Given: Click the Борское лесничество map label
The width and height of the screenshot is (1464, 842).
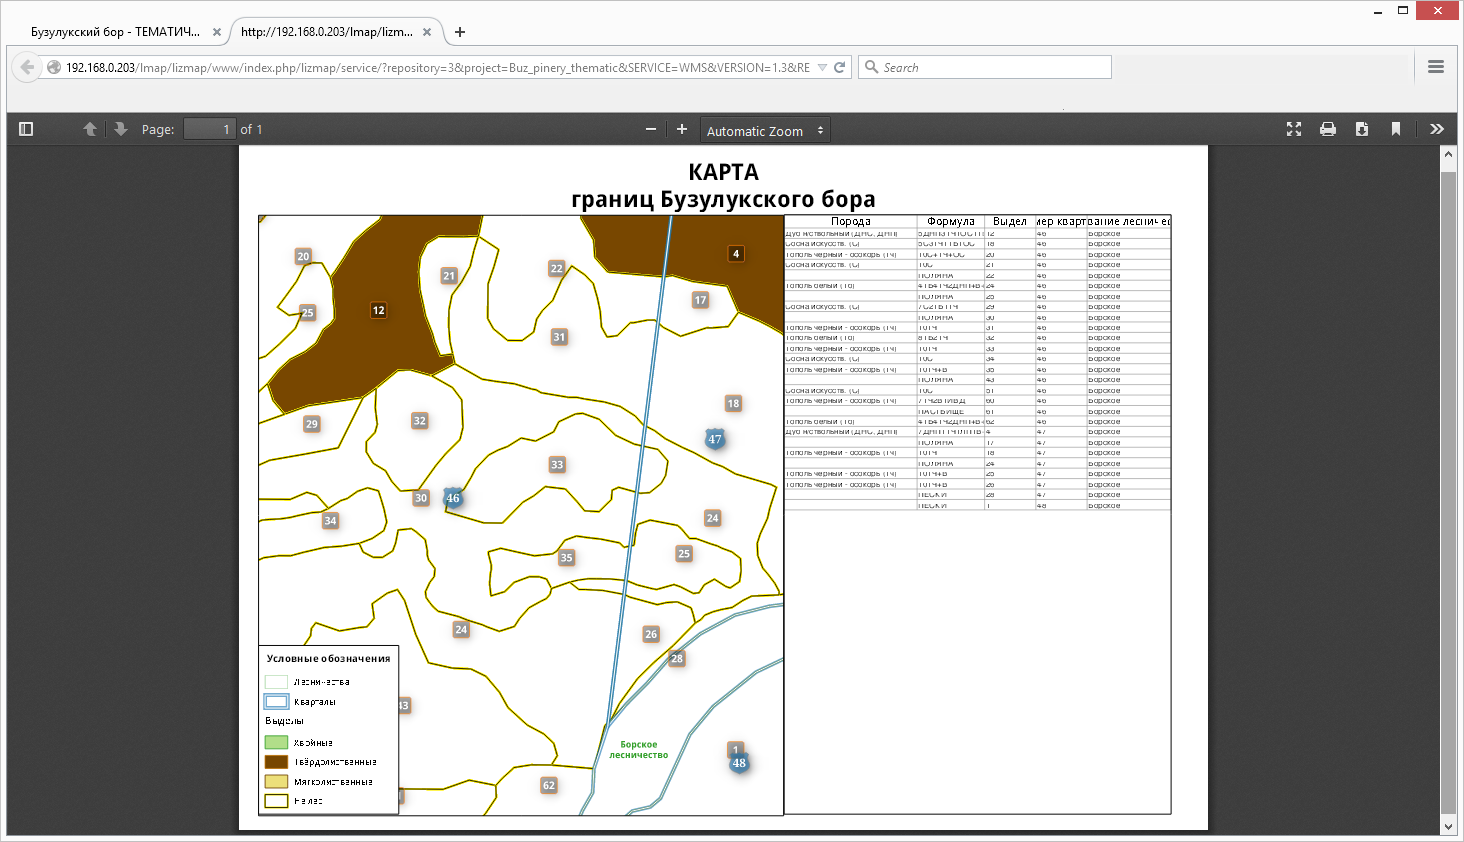Looking at the screenshot, I should click(x=639, y=750).
